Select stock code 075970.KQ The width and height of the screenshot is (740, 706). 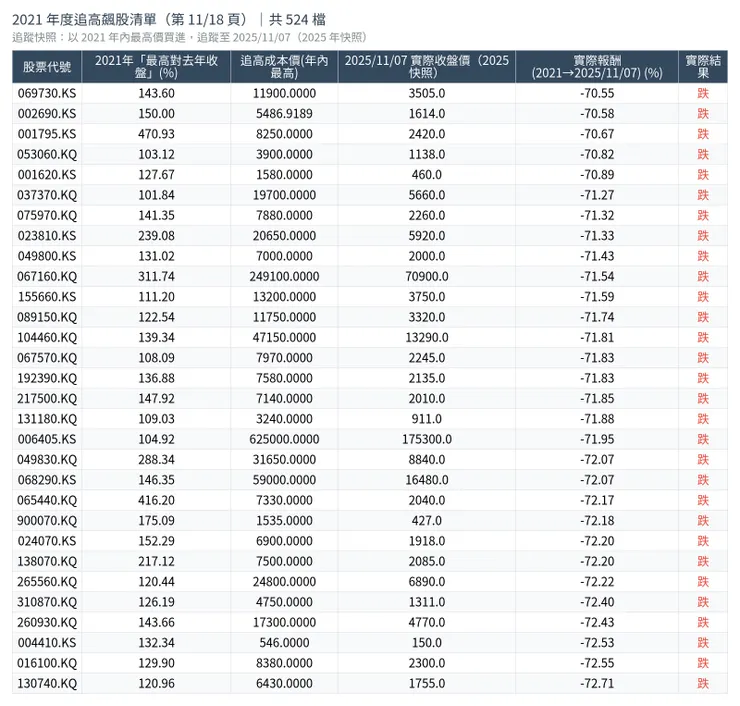[47, 215]
